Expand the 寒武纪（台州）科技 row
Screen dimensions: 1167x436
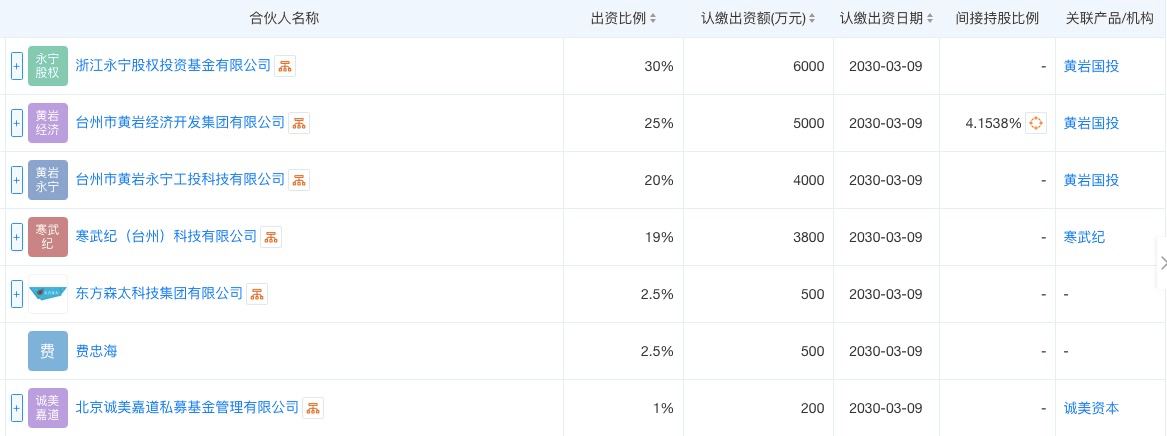(x=16, y=237)
